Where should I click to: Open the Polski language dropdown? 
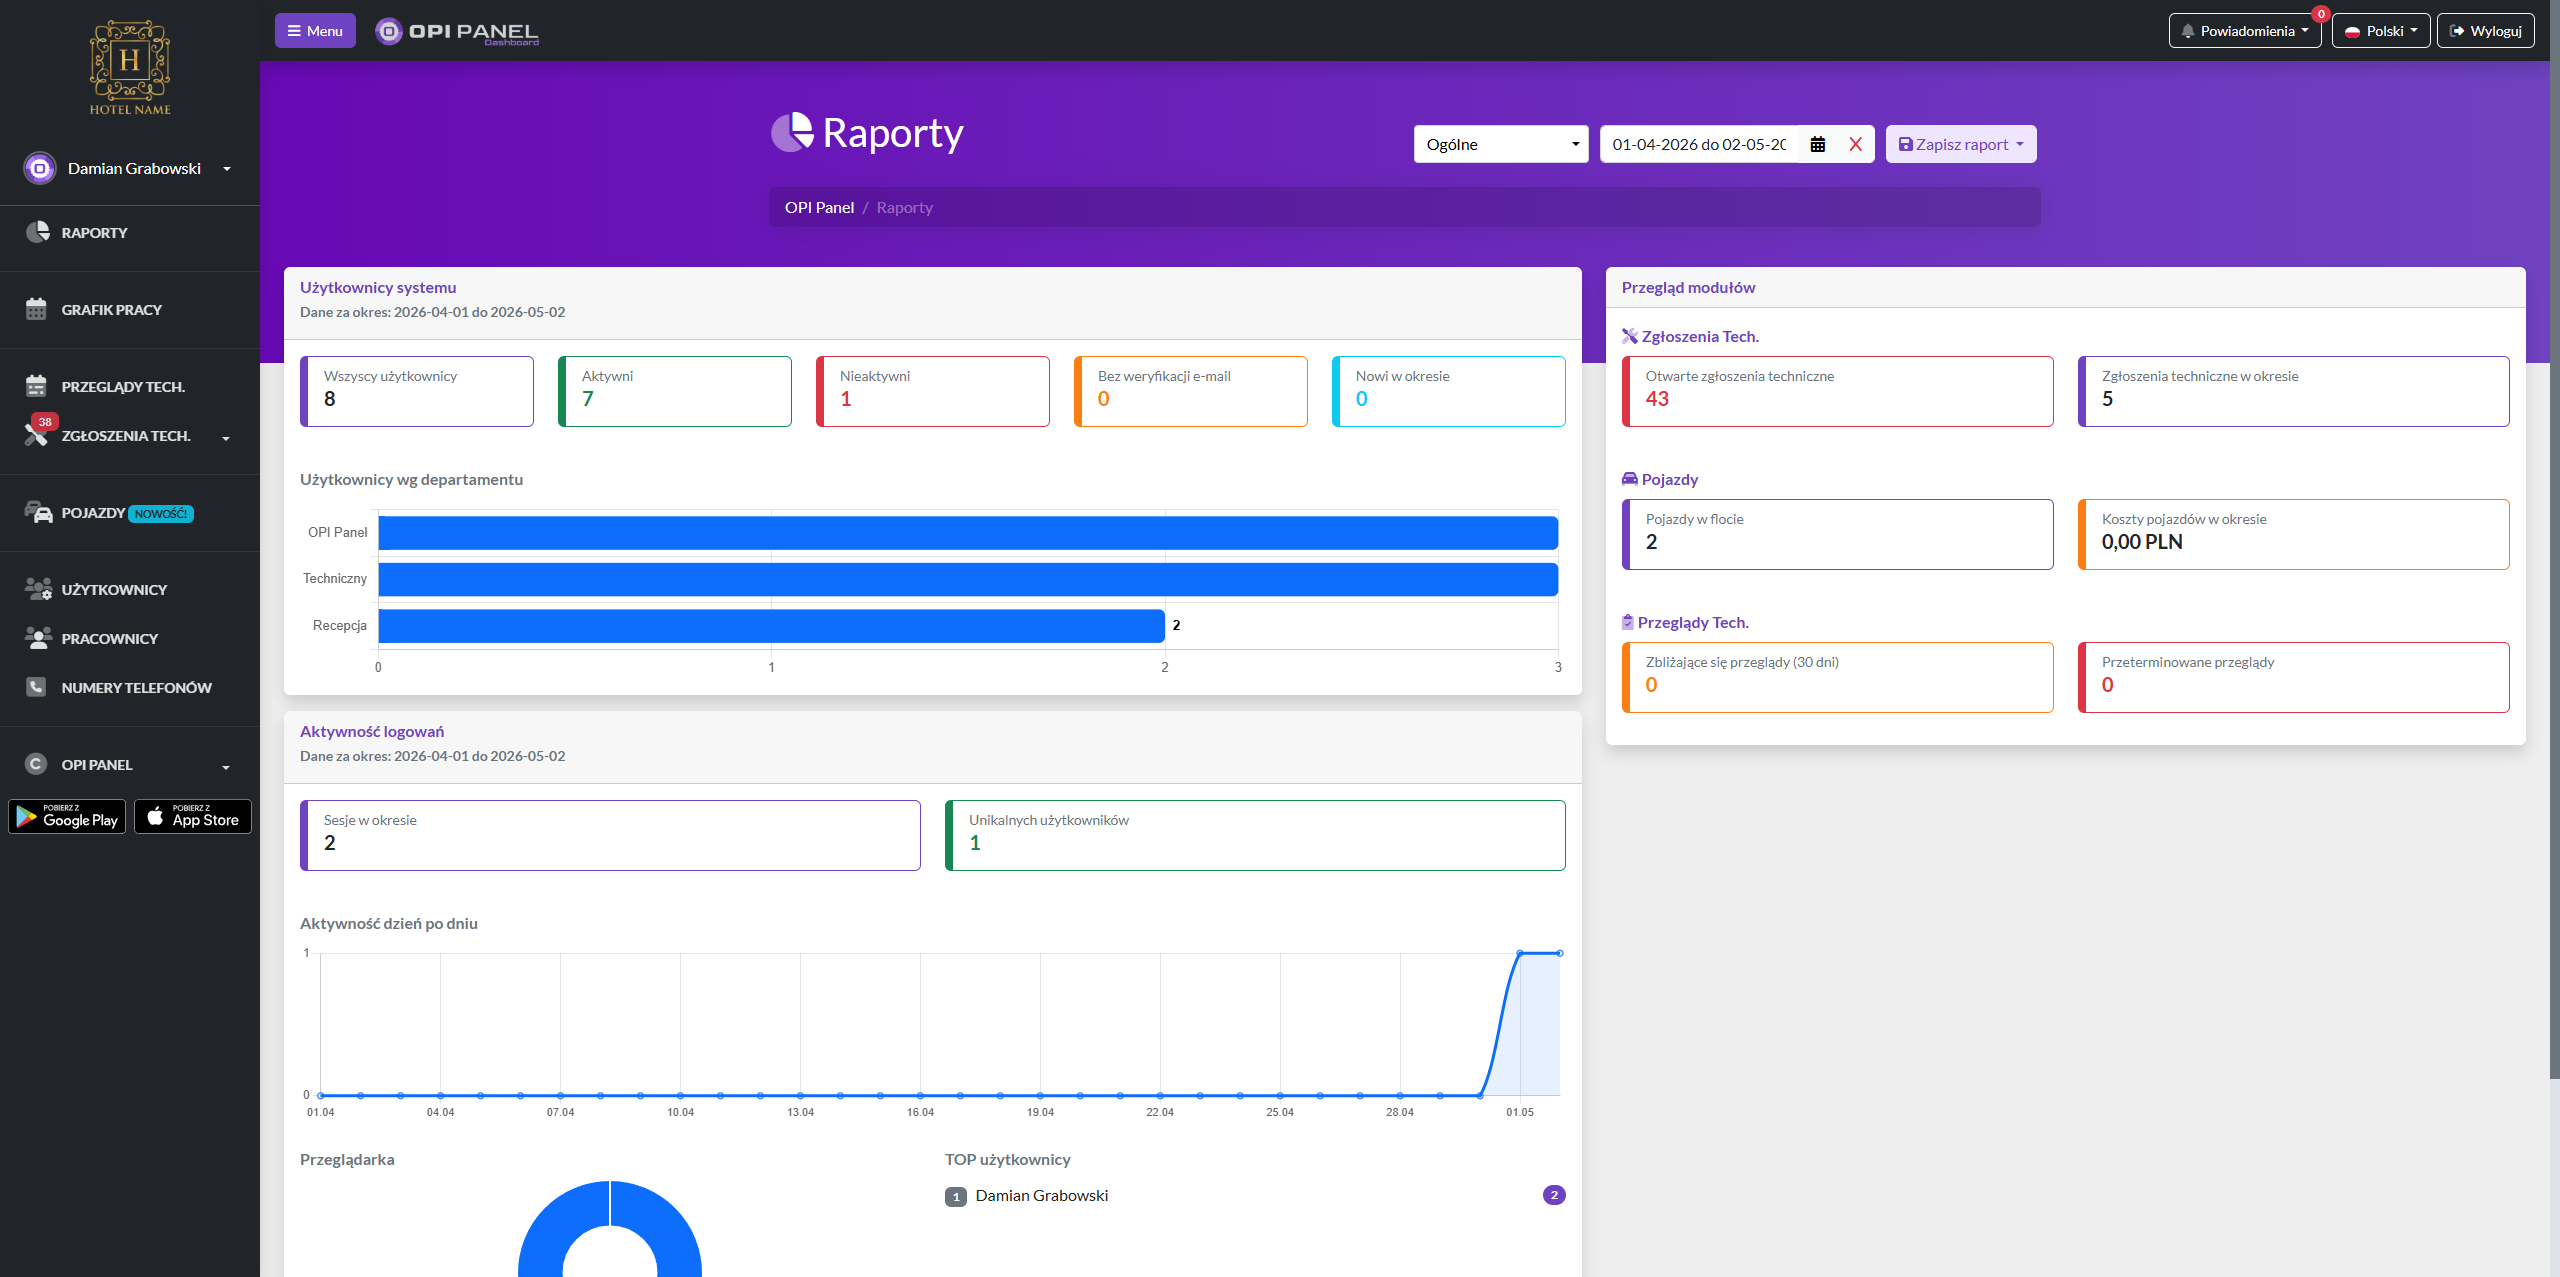[2381, 31]
